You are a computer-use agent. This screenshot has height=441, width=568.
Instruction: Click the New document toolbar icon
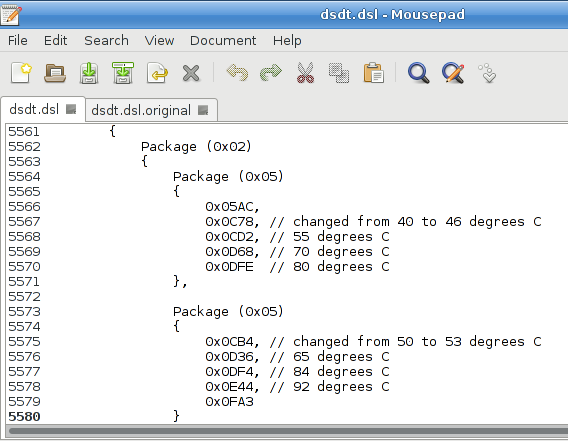coord(21,73)
